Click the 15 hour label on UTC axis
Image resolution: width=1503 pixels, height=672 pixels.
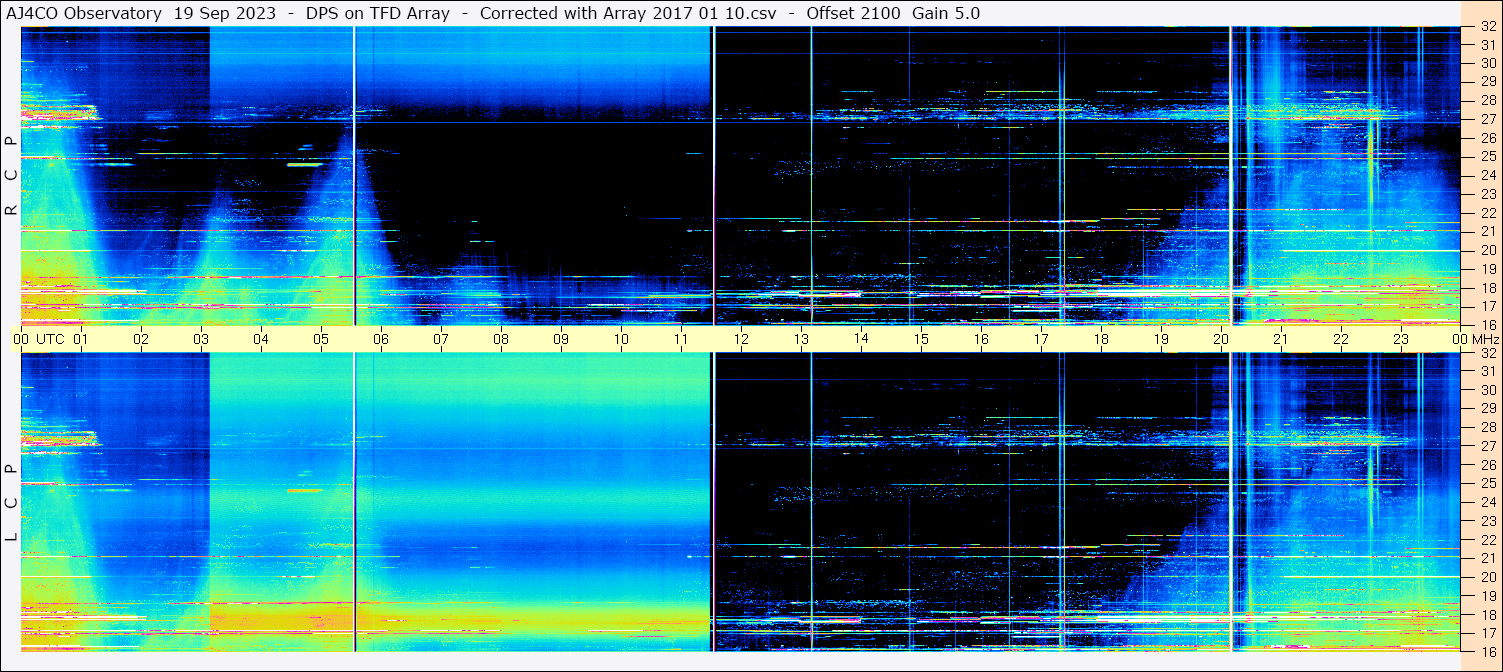coord(921,339)
